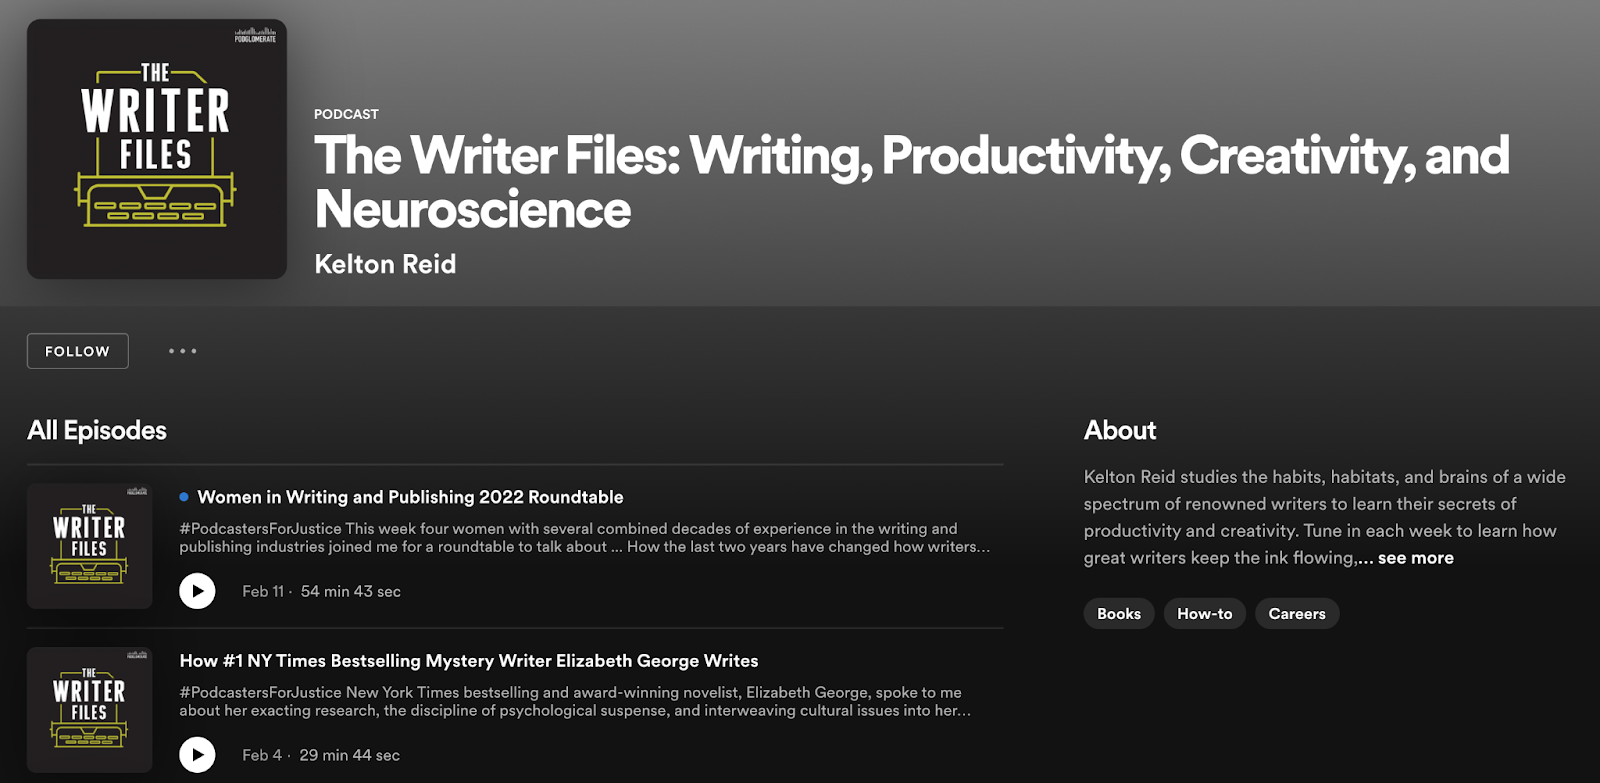Open the three-dots more options menu
Viewport: 1600px width, 783px height.
[182, 351]
